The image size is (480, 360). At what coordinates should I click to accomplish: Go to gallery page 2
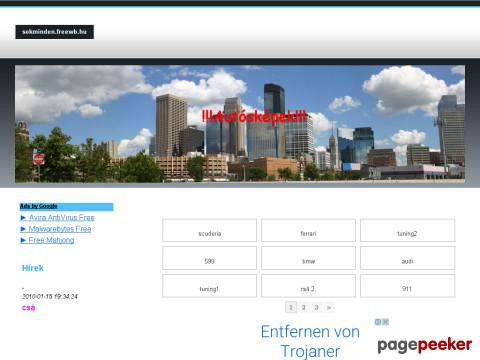304,307
